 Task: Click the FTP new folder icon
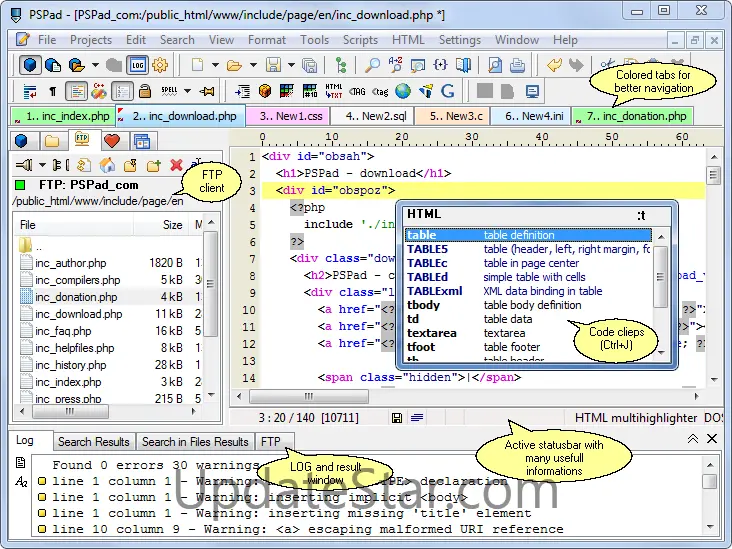153,165
